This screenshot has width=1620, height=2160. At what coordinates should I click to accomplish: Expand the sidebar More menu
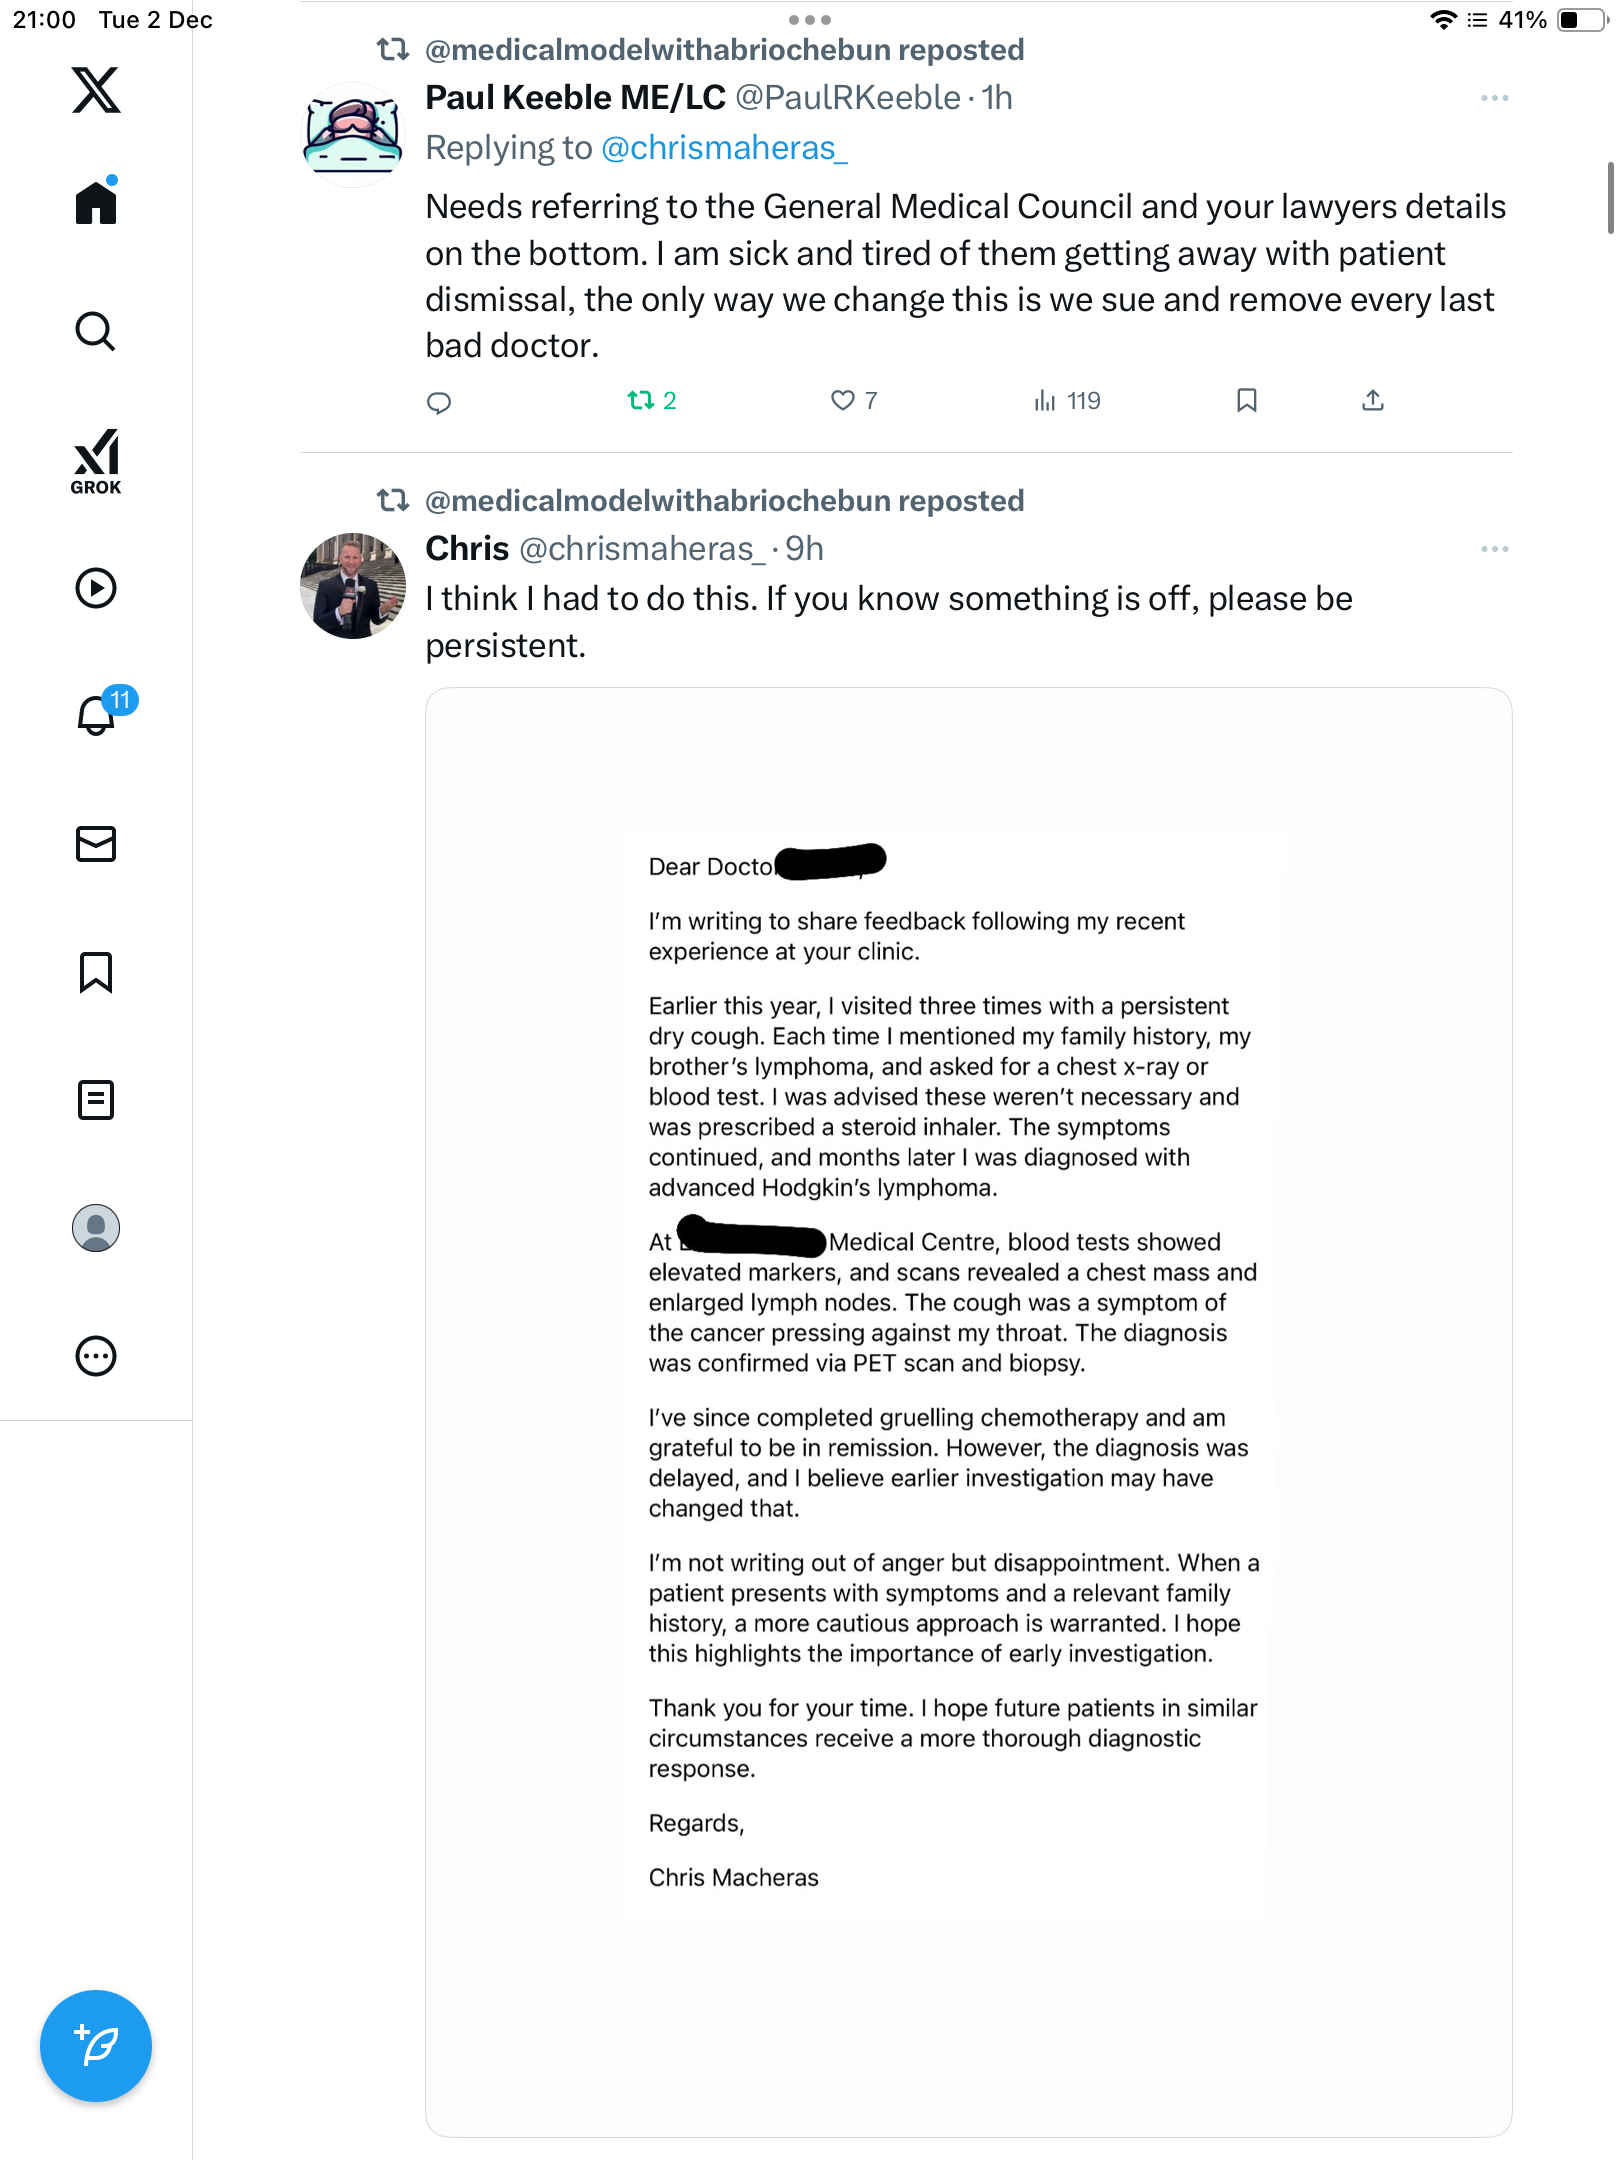(x=96, y=1356)
